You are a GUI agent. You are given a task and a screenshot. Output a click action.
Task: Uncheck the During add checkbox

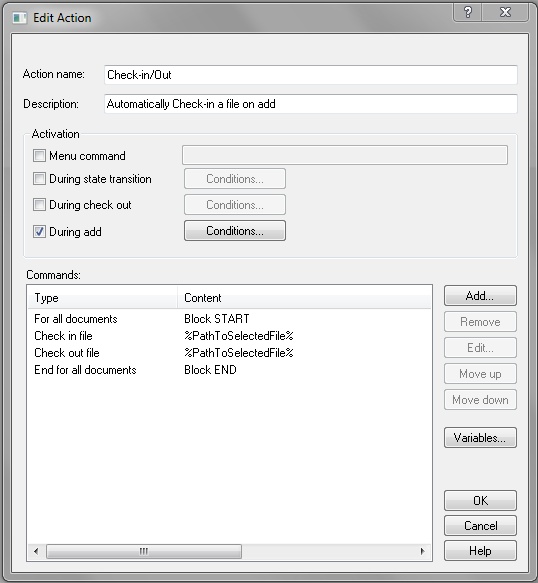click(39, 232)
